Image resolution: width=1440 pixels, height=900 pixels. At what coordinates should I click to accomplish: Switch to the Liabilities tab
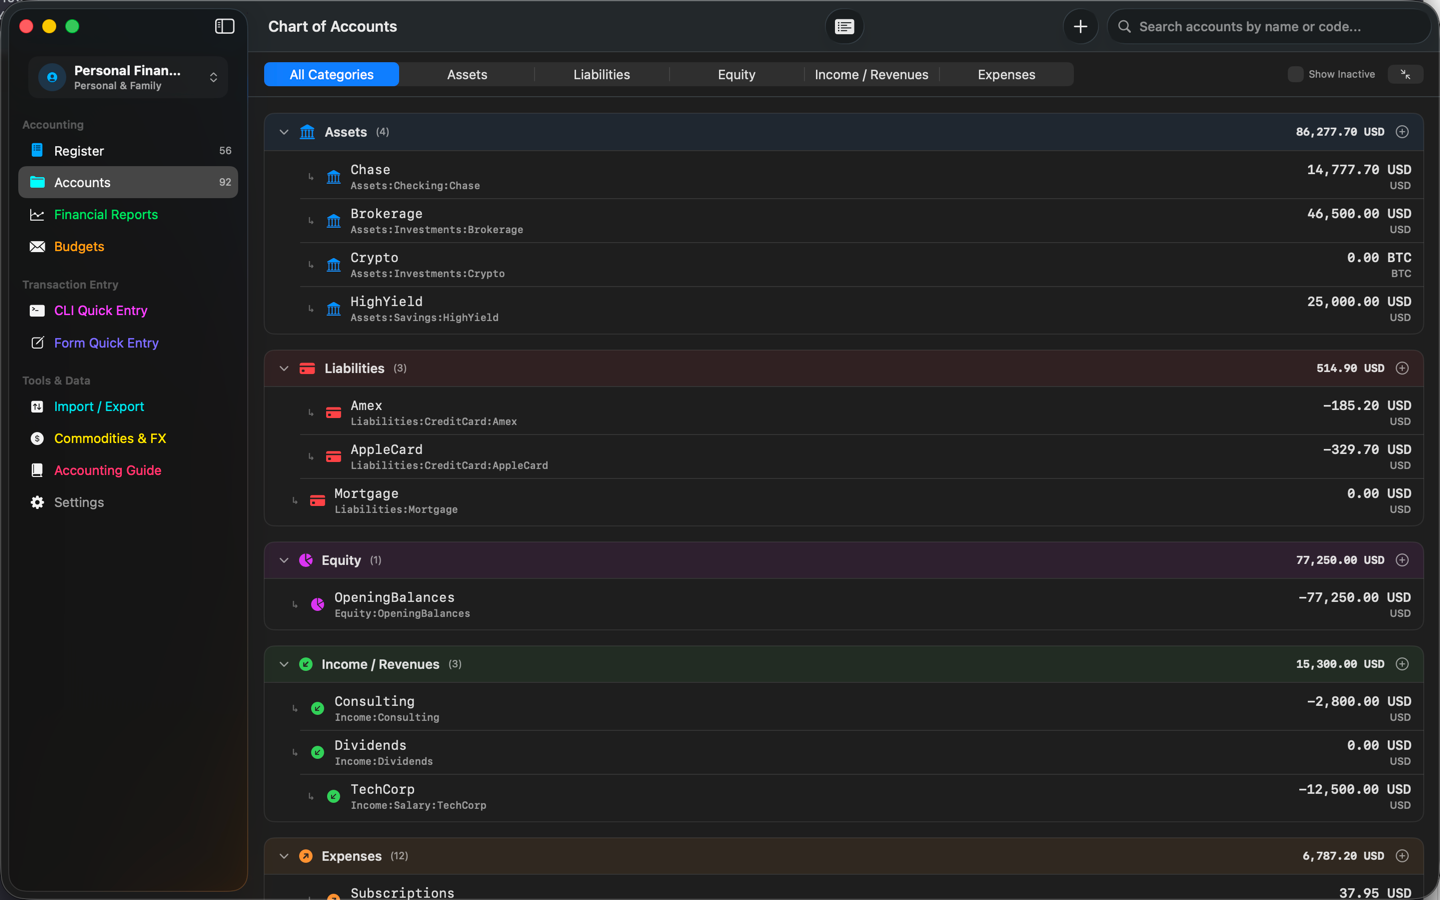[x=602, y=75]
